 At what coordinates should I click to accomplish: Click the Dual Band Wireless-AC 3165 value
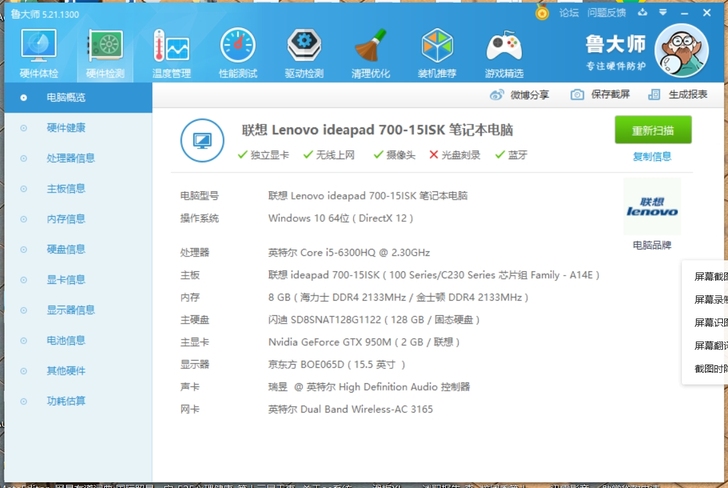(351, 409)
